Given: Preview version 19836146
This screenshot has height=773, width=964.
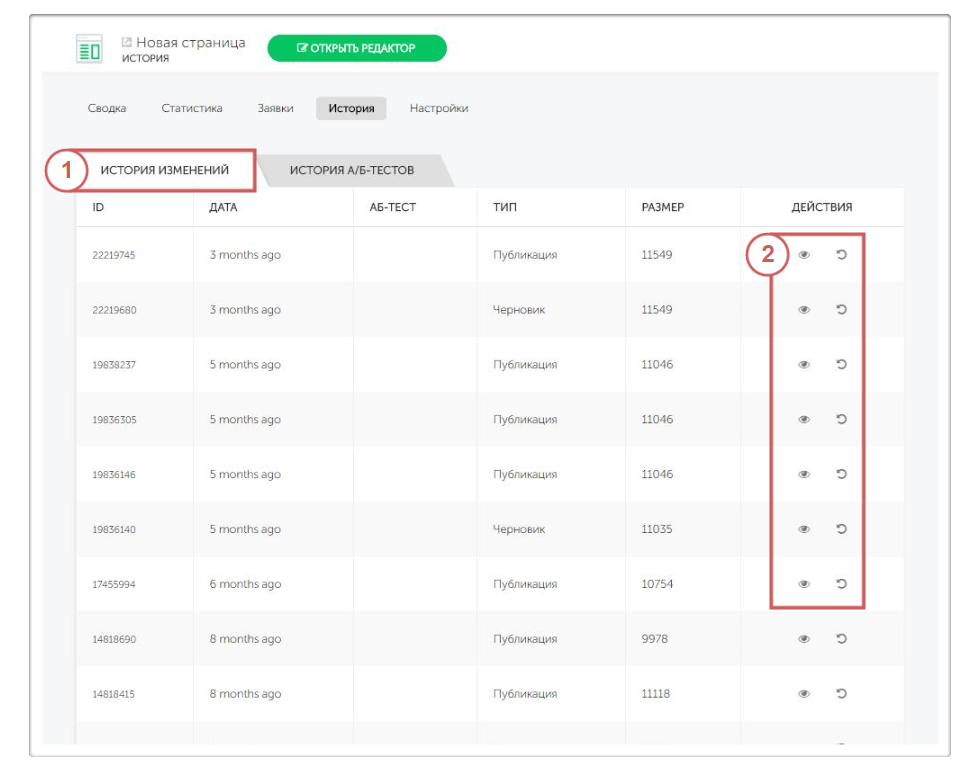Looking at the screenshot, I should tap(804, 475).
